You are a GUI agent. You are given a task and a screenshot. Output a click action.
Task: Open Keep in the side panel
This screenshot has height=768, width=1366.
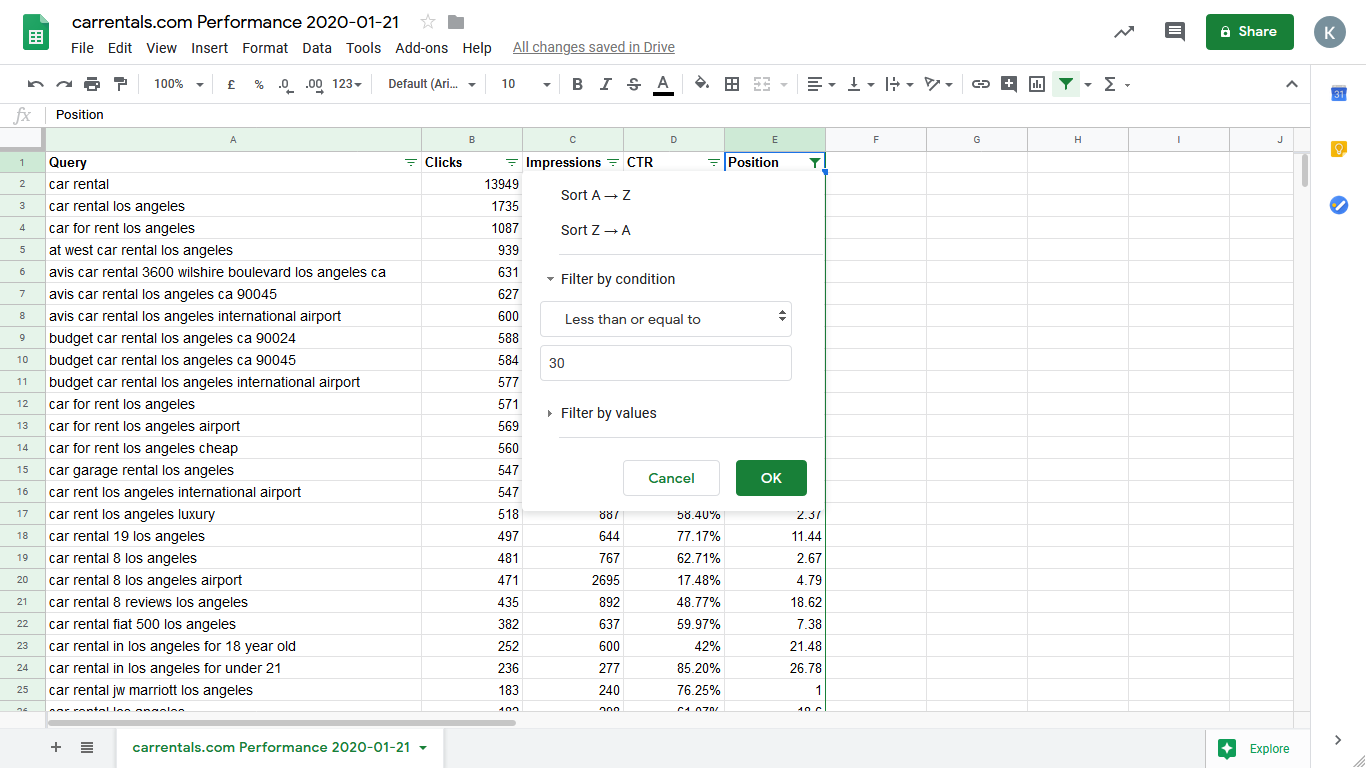[x=1339, y=149]
